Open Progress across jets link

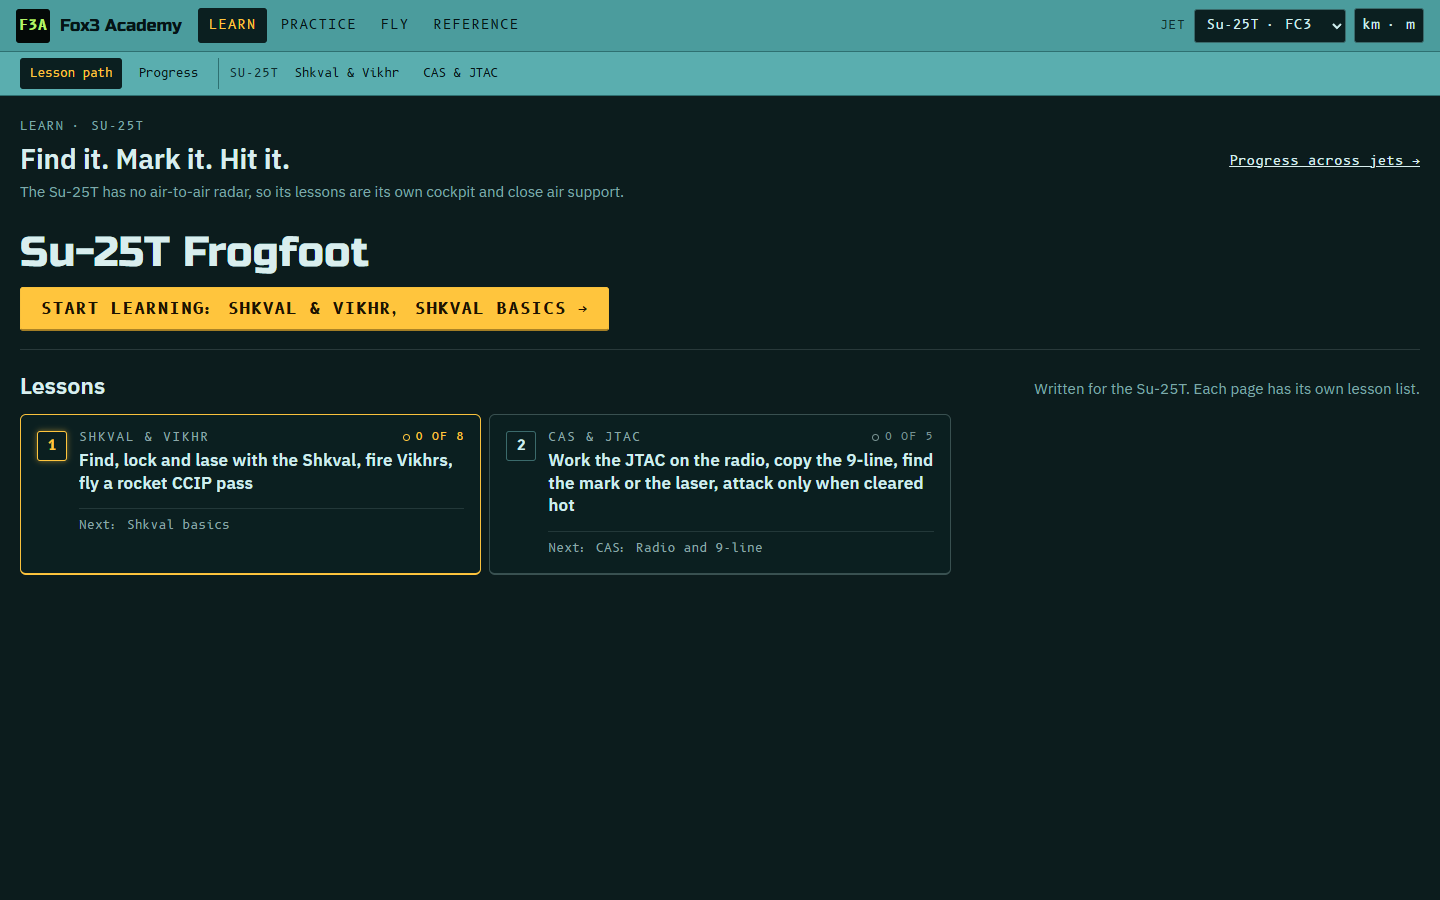tap(1324, 161)
